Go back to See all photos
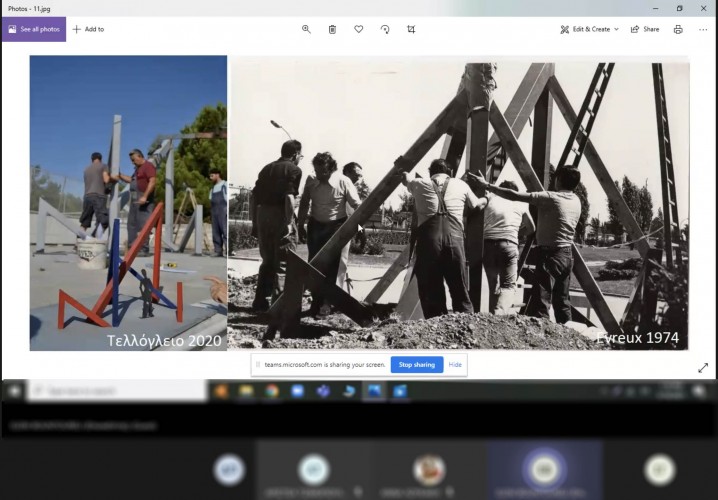Viewport: 718px width, 500px height. point(33,29)
